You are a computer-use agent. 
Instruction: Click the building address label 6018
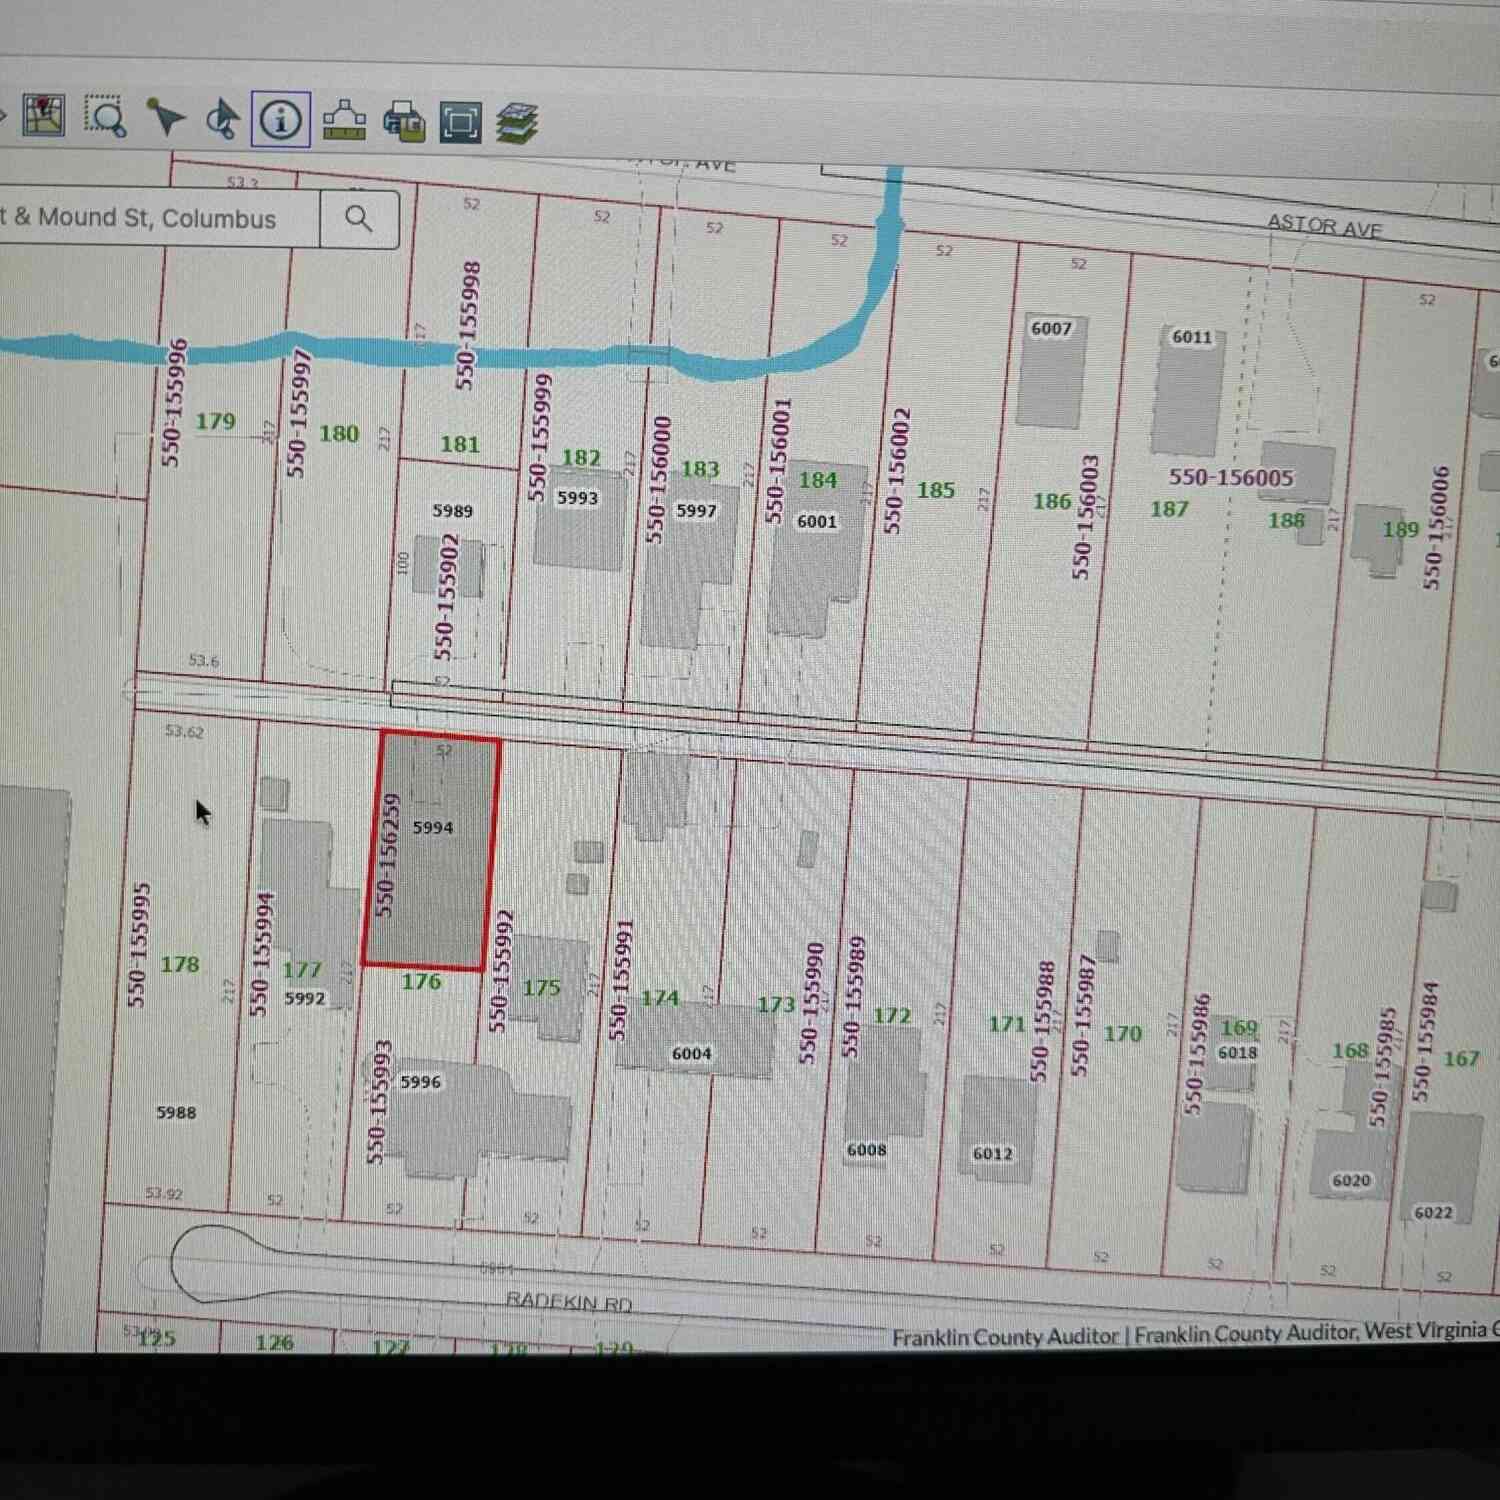pos(1237,1053)
